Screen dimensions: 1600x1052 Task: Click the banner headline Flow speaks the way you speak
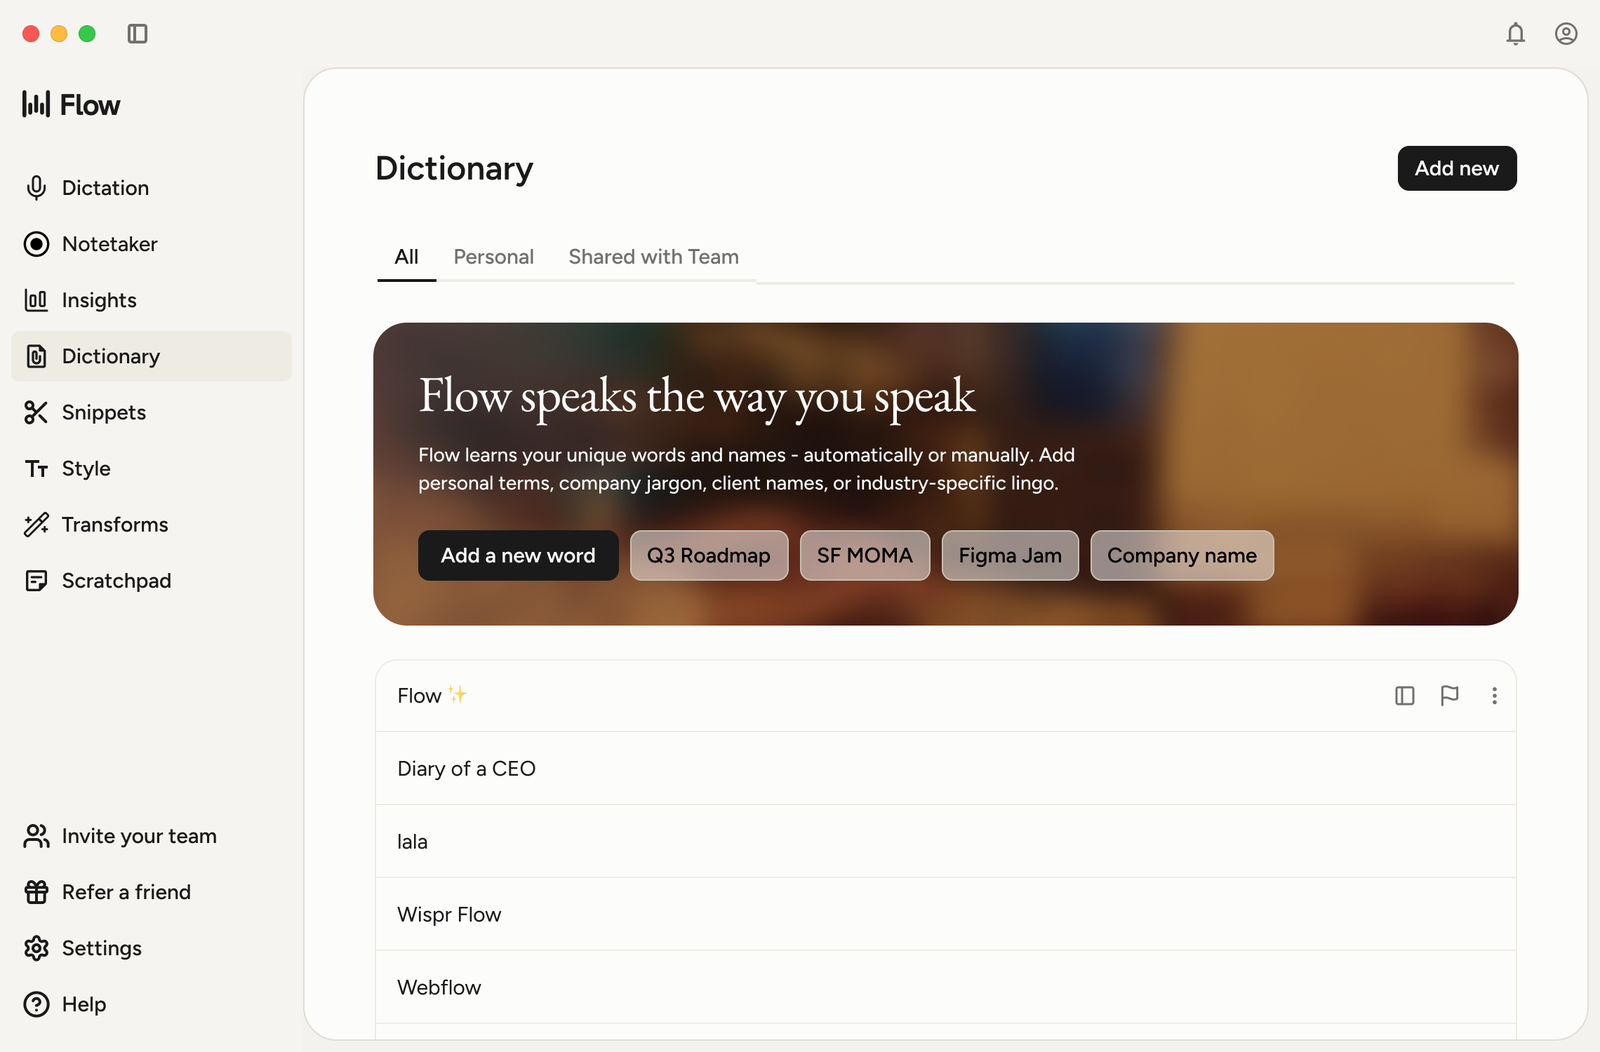pyautogui.click(x=697, y=396)
